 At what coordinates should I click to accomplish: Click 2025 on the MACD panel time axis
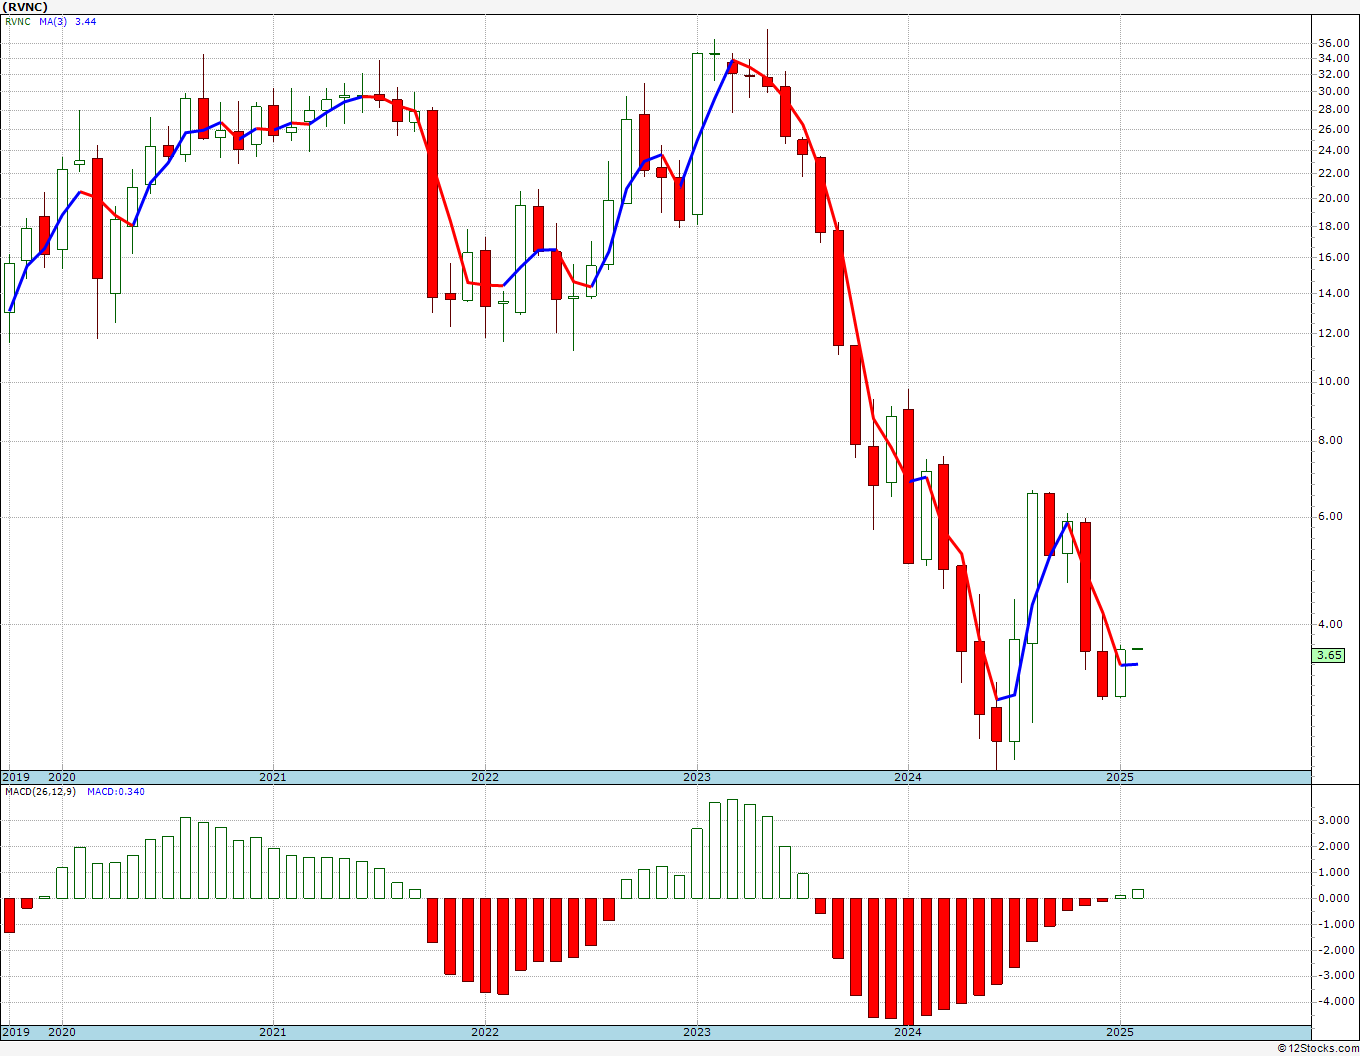1120,1032
